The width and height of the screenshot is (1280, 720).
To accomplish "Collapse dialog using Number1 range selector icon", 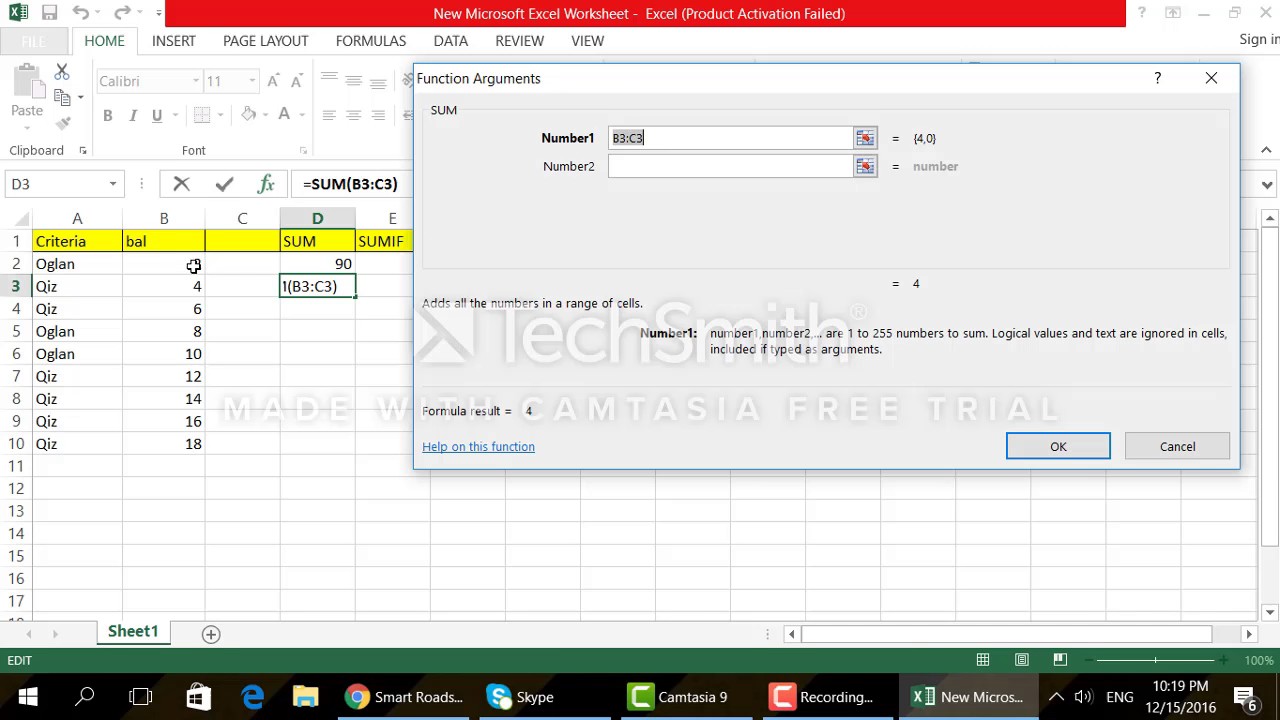I will coord(865,138).
